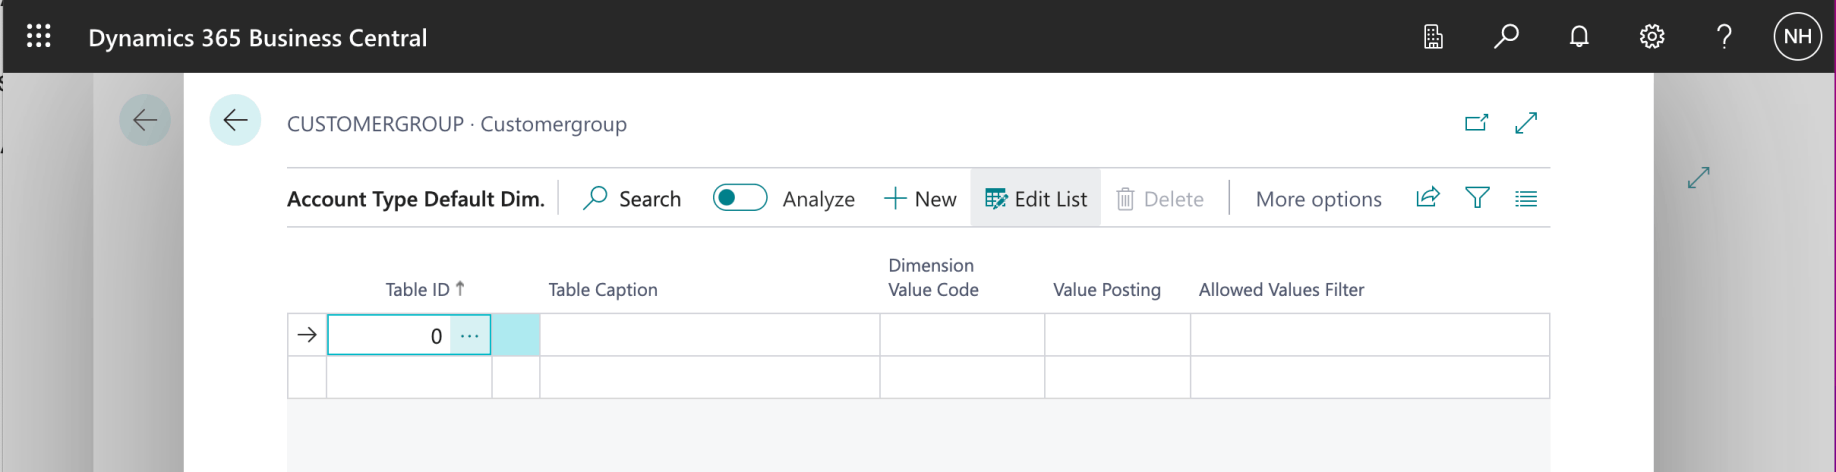Open this page in a new window
Image resolution: width=1836 pixels, height=472 pixels.
point(1476,123)
